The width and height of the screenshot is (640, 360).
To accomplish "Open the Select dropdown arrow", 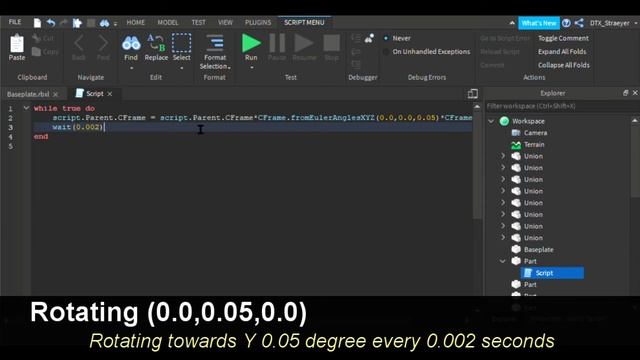I will click(x=182, y=68).
